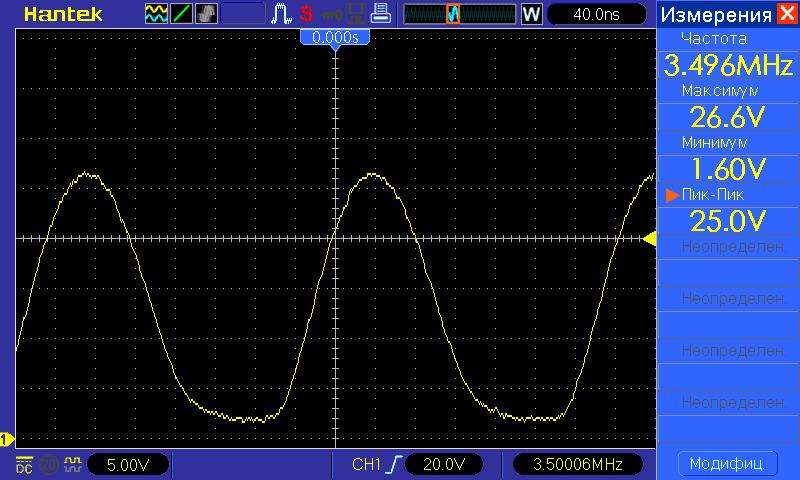Click the key lock icon

[331, 14]
